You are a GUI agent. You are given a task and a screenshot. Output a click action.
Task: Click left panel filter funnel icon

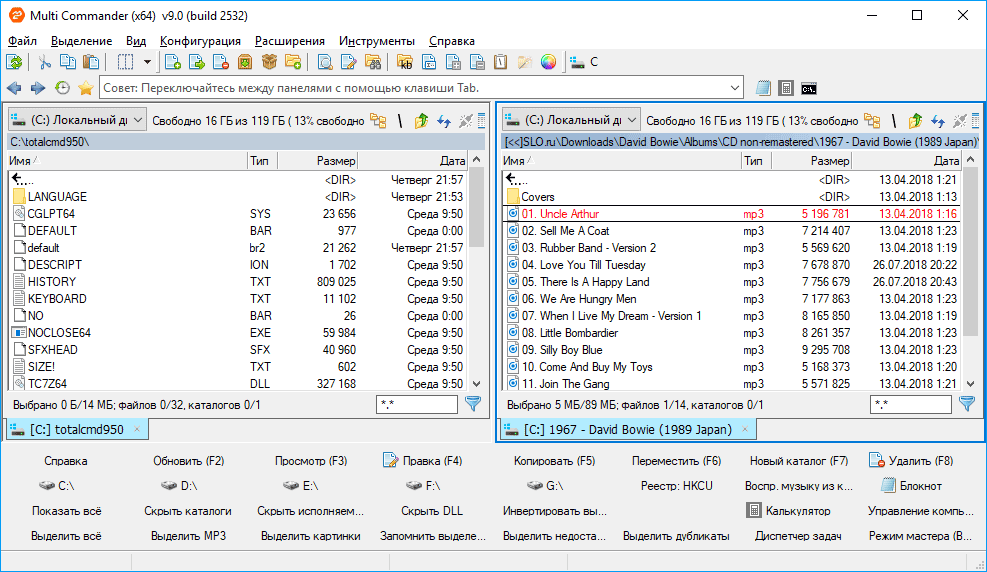(473, 403)
